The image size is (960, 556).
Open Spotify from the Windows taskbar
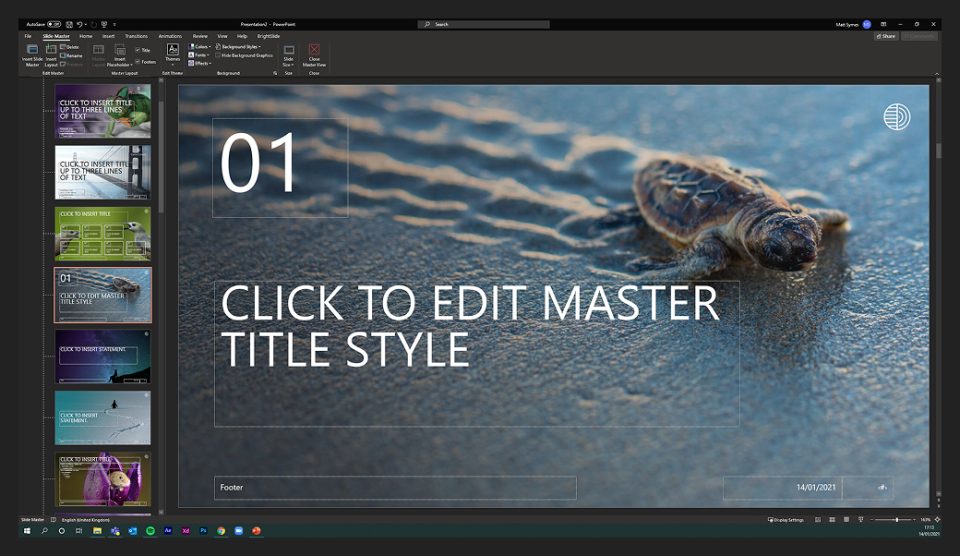click(x=149, y=531)
